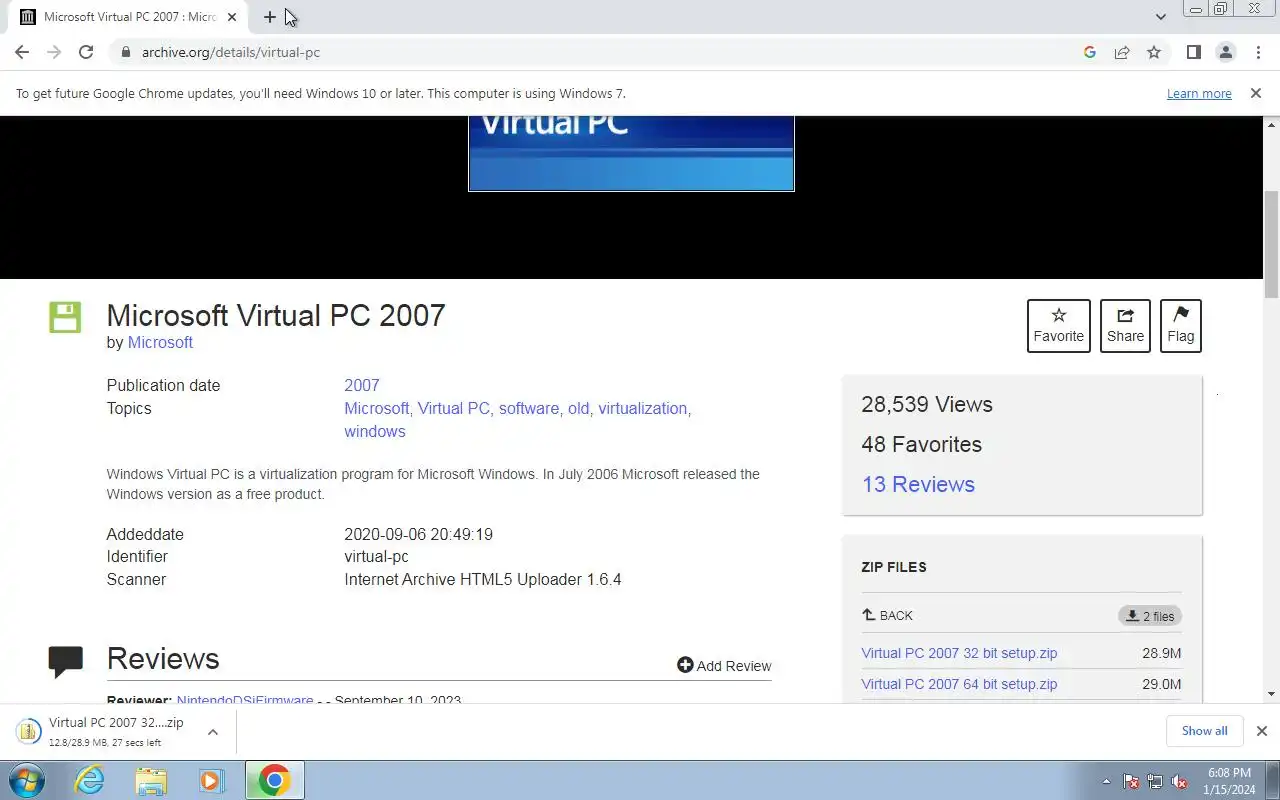This screenshot has height=800, width=1280.
Task: Show all downloads
Action: point(1204,731)
